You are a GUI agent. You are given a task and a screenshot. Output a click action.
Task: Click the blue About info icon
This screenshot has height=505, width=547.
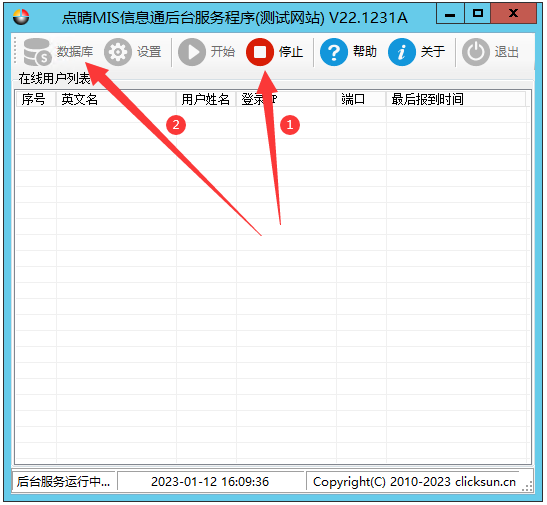[x=402, y=52]
